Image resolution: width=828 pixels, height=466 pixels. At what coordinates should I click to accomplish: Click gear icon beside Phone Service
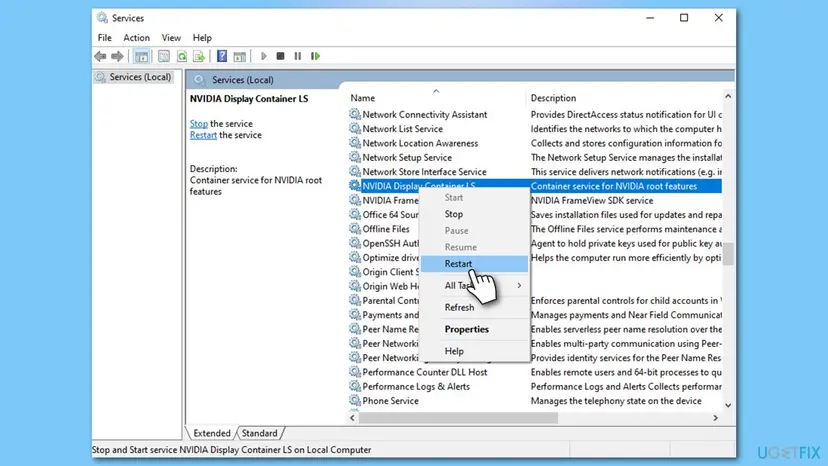(355, 400)
